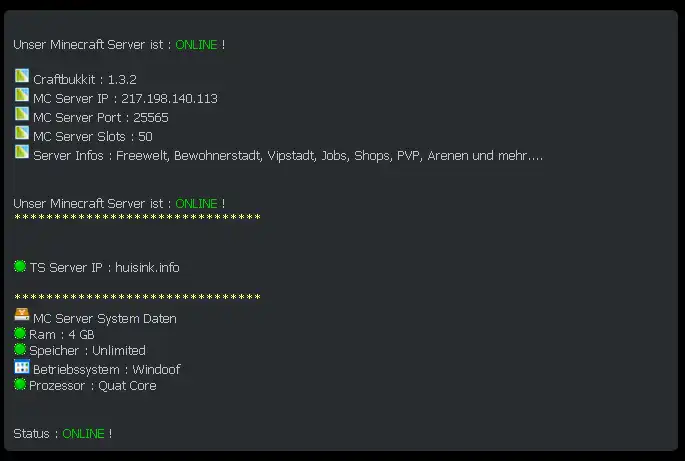Click the first green ONLINE status text
685x461 pixels.
coord(196,45)
